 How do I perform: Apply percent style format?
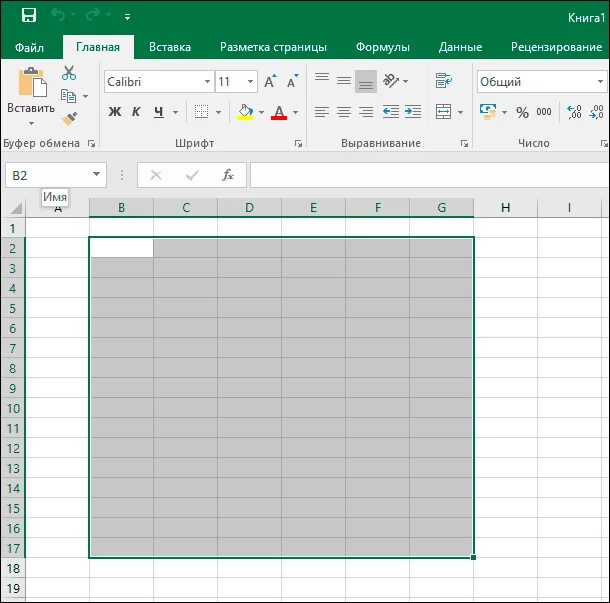tap(522, 112)
